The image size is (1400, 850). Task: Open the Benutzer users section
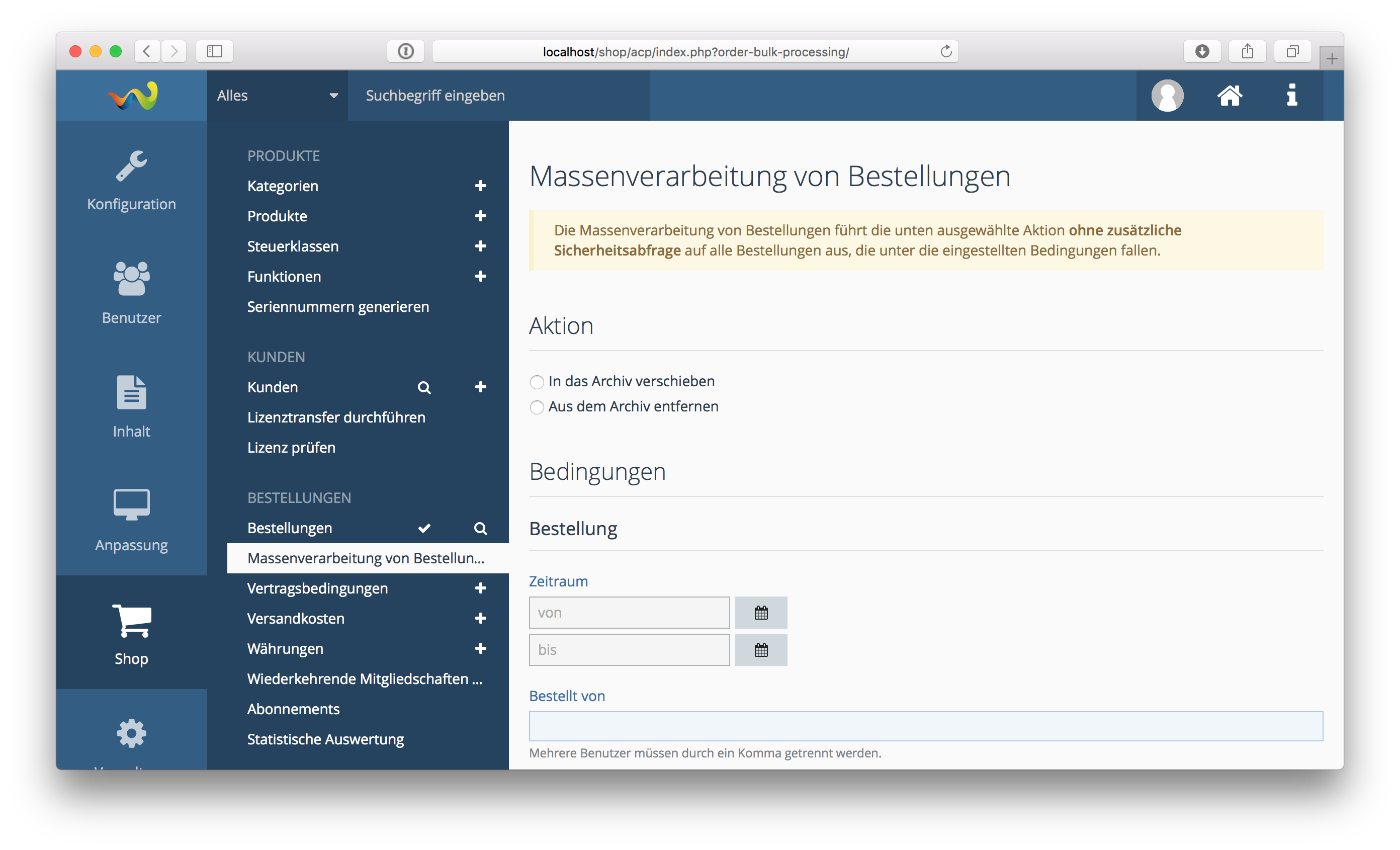(131, 293)
